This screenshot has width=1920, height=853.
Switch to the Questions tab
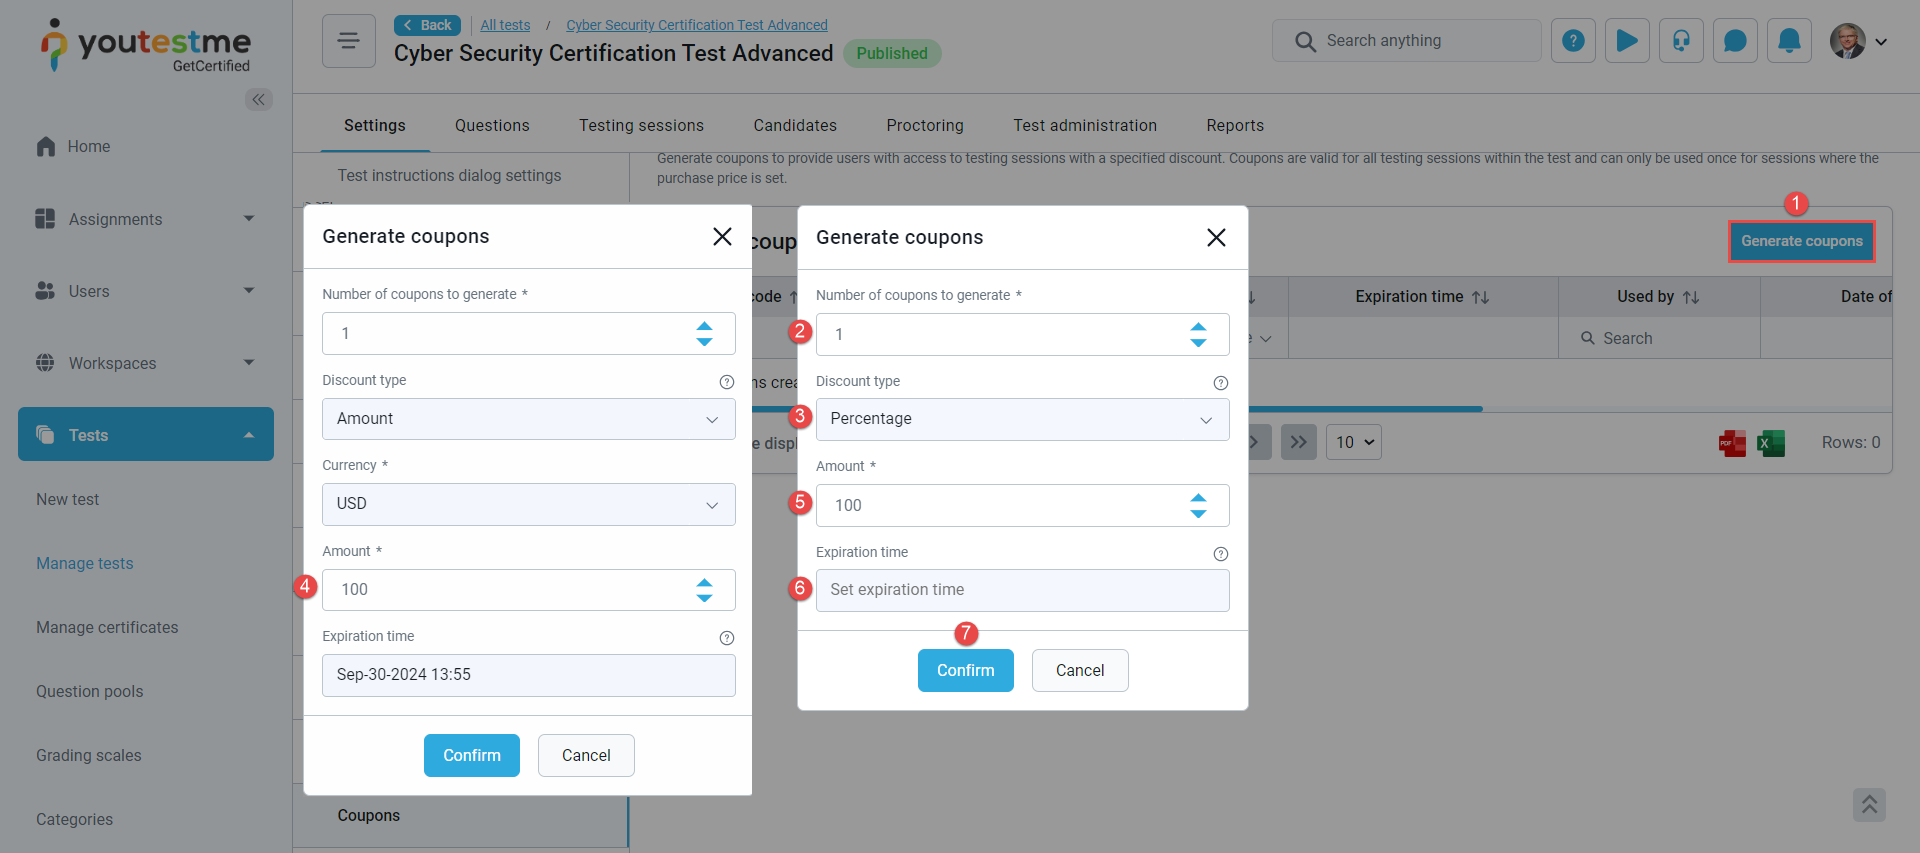tap(492, 125)
